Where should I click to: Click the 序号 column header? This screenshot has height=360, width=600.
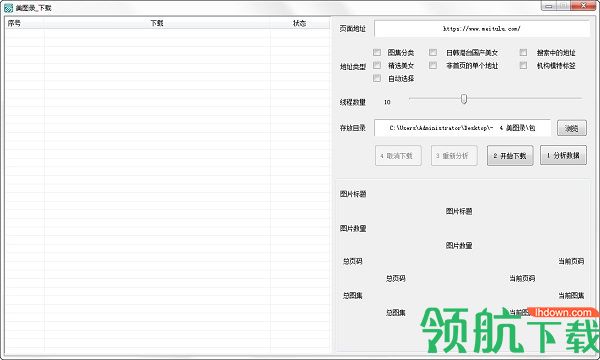click(x=25, y=23)
